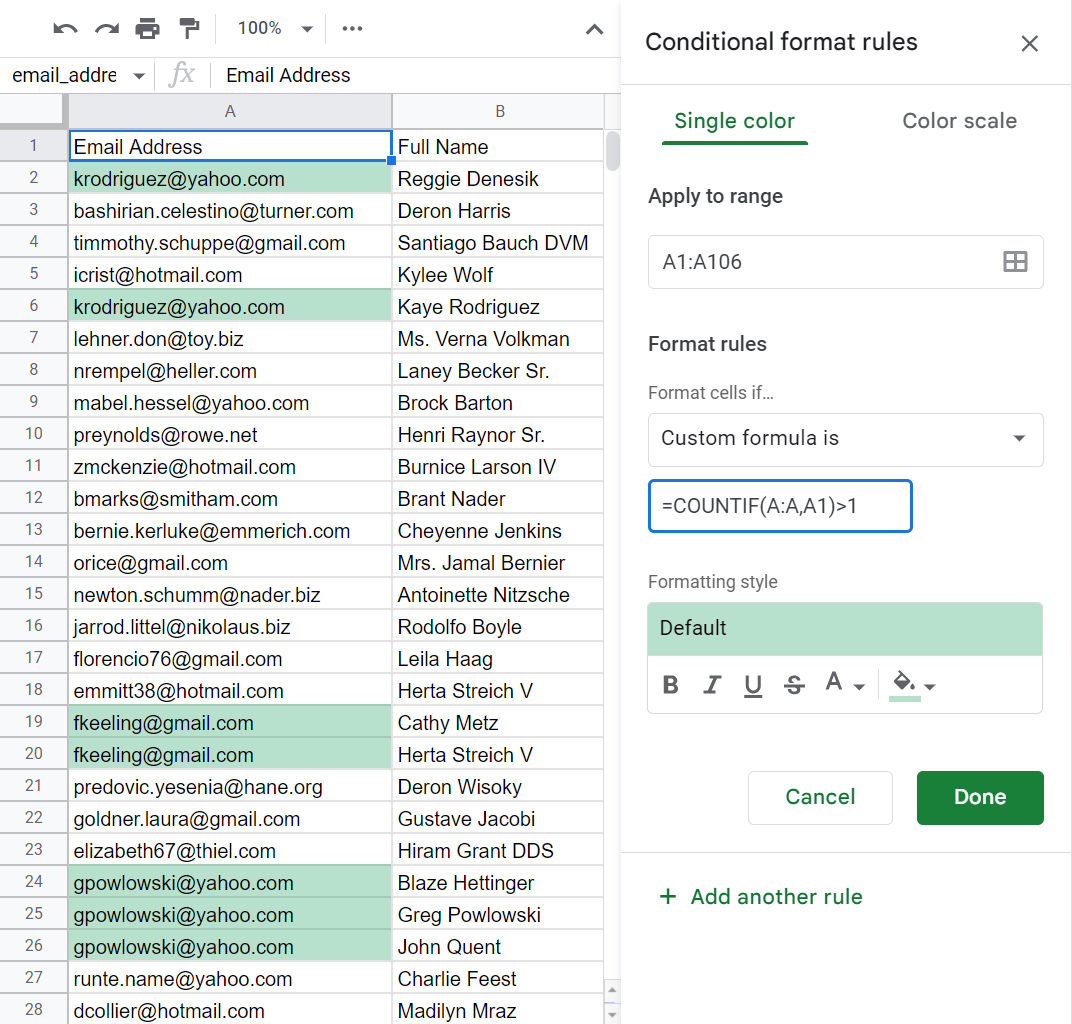Click the COUNTIF custom formula input field
Image resolution: width=1072 pixels, height=1024 pixels.
tap(779, 507)
